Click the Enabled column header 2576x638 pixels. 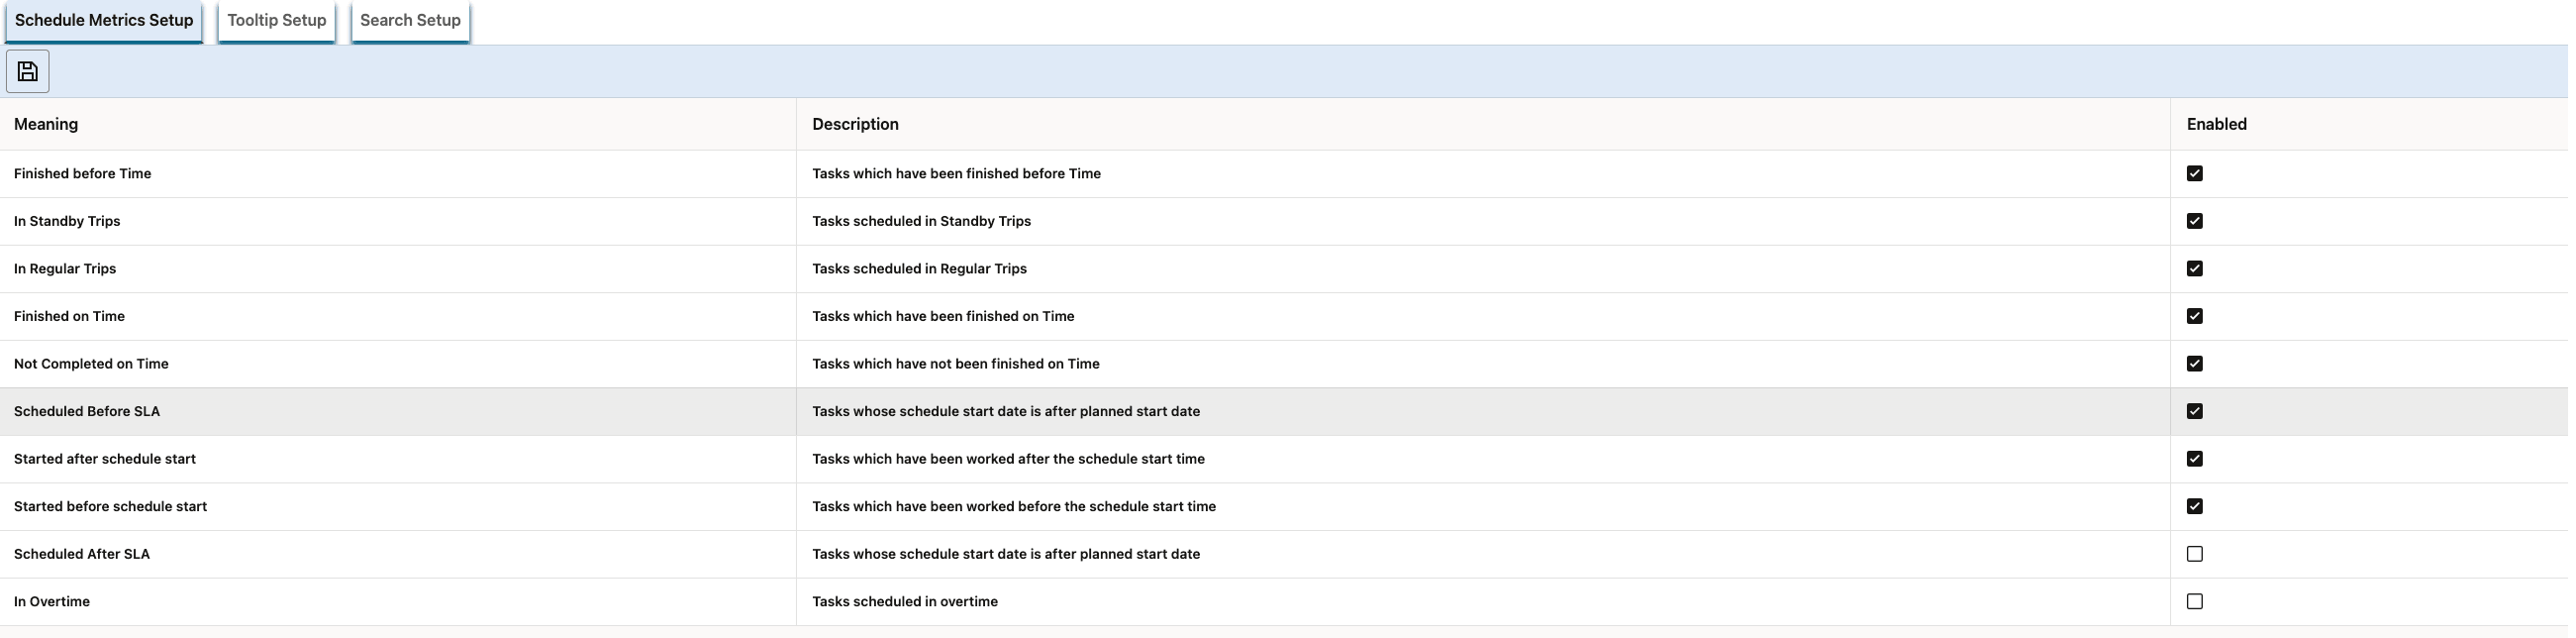pos(2216,124)
